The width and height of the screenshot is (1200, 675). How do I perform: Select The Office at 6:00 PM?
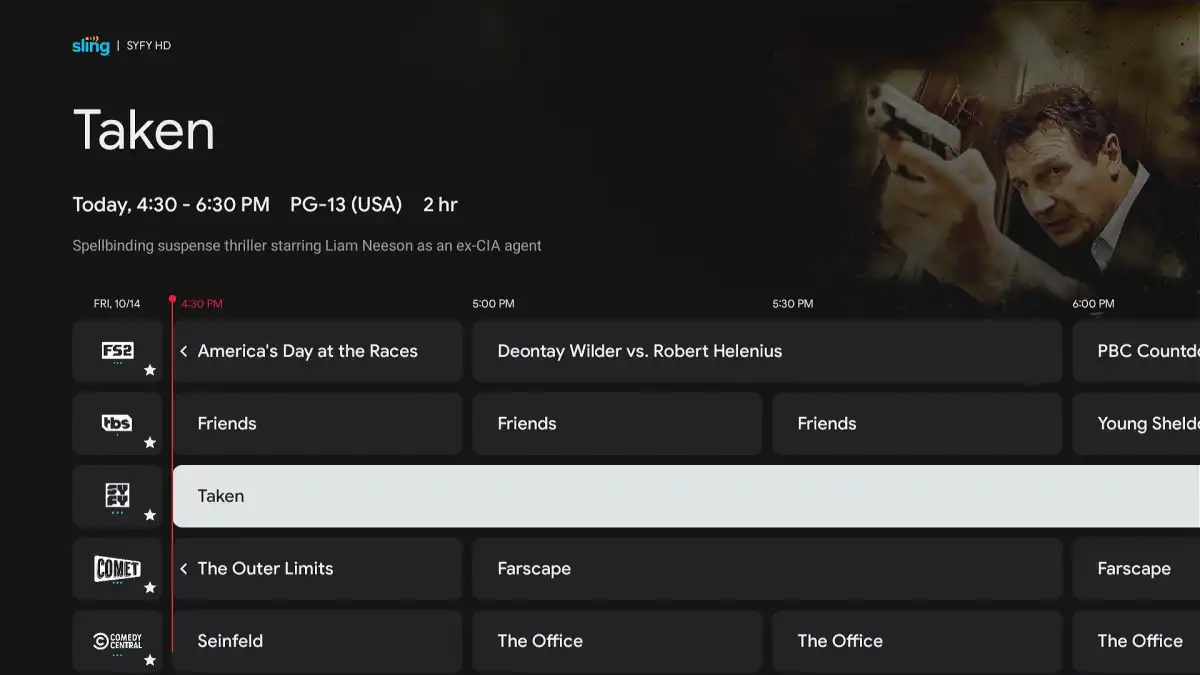[x=1136, y=641]
